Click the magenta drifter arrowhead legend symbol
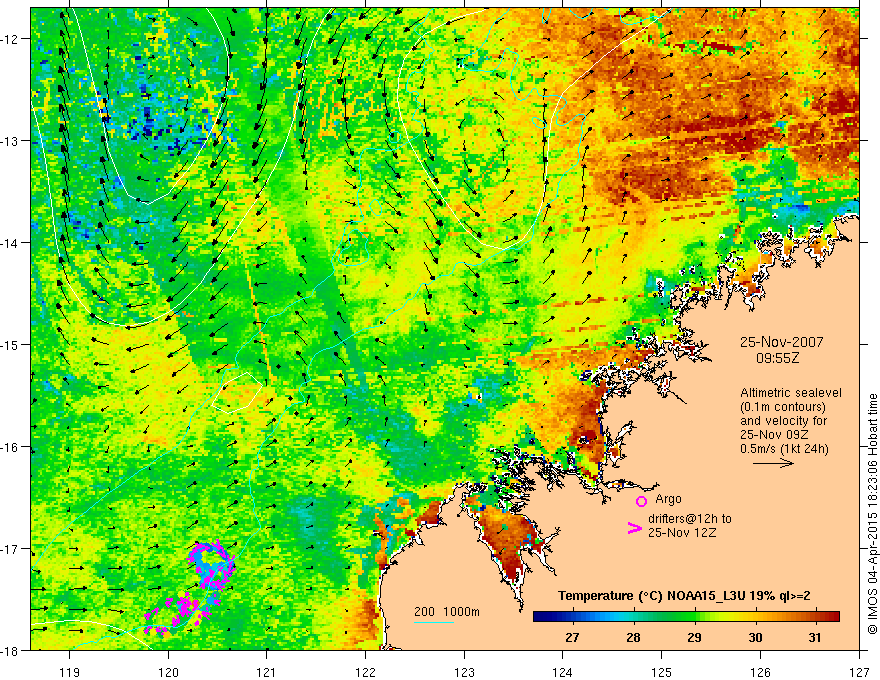This screenshot has width=880, height=680. tap(635, 527)
